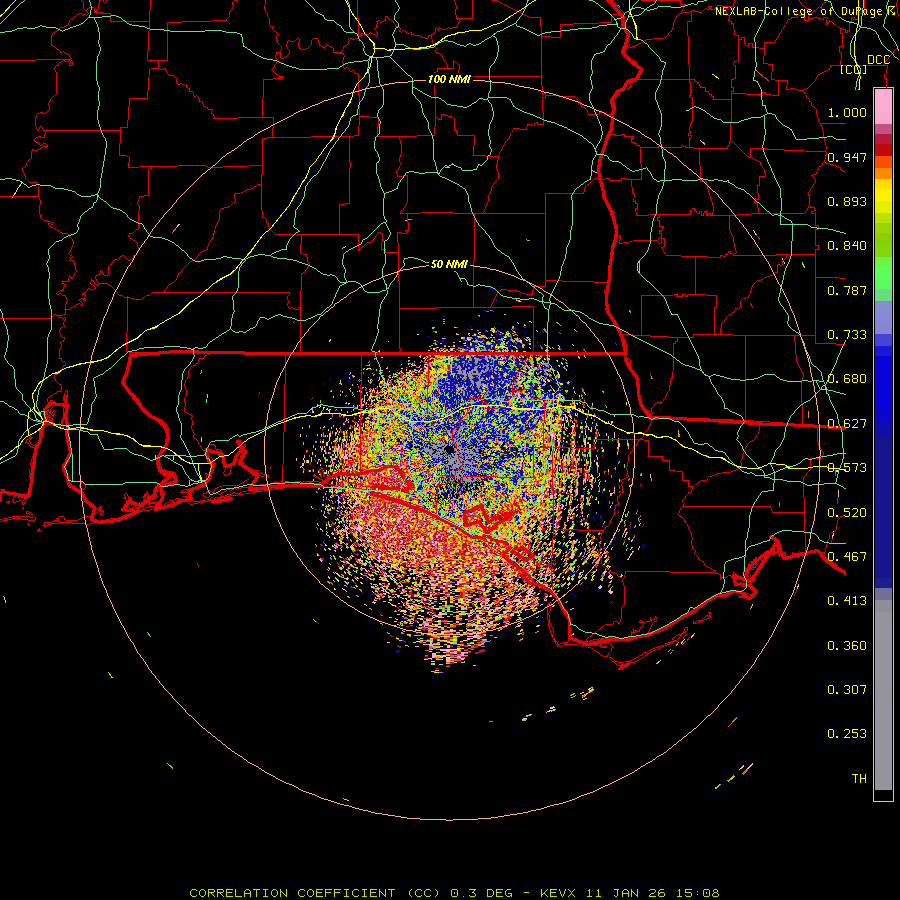Click the 0.573 legend value
Viewport: 900px width, 900px height.
click(847, 468)
